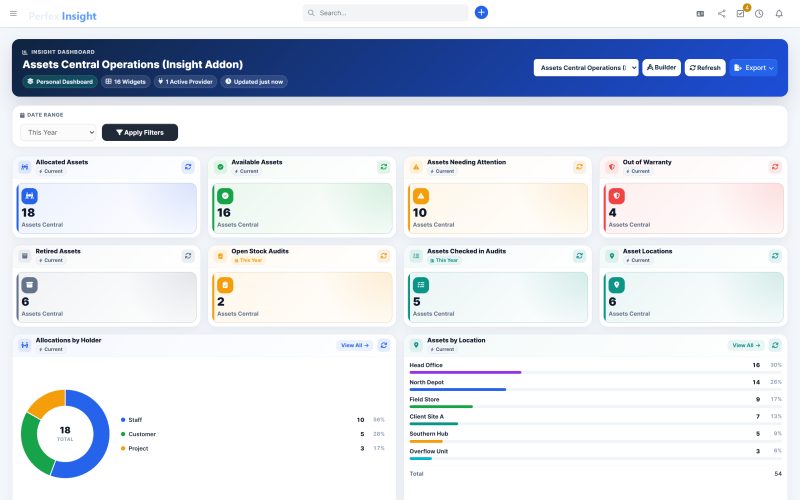Open the This Year date range dropdown
Screen dimensions: 800x500
[x=58, y=133]
